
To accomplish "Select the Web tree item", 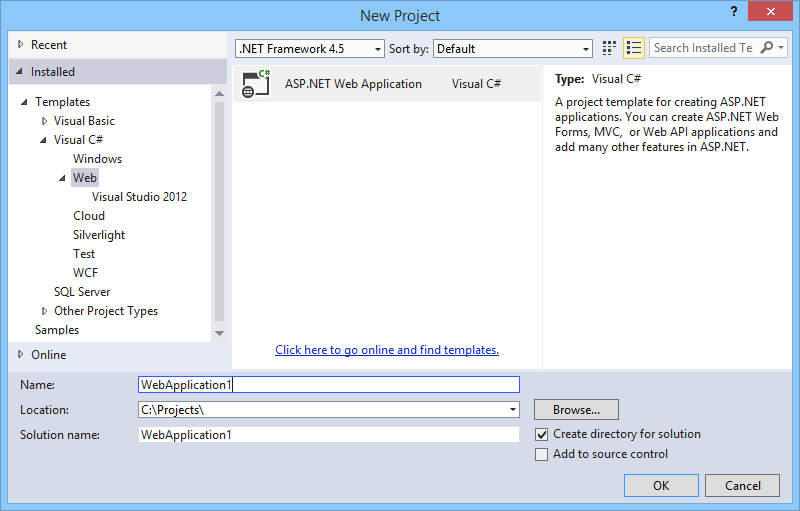I will [x=85, y=177].
